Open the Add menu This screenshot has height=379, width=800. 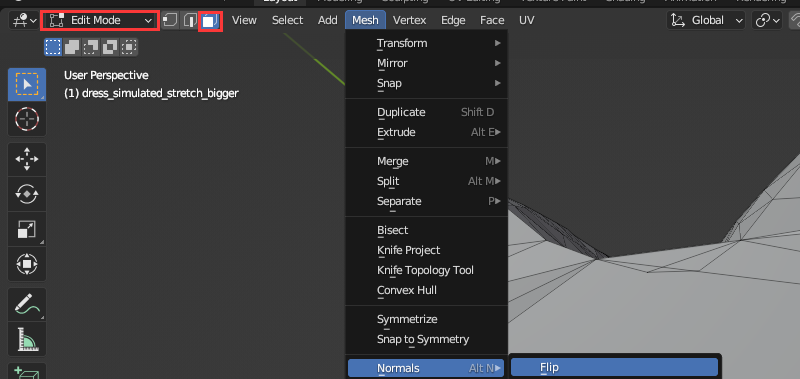[328, 20]
